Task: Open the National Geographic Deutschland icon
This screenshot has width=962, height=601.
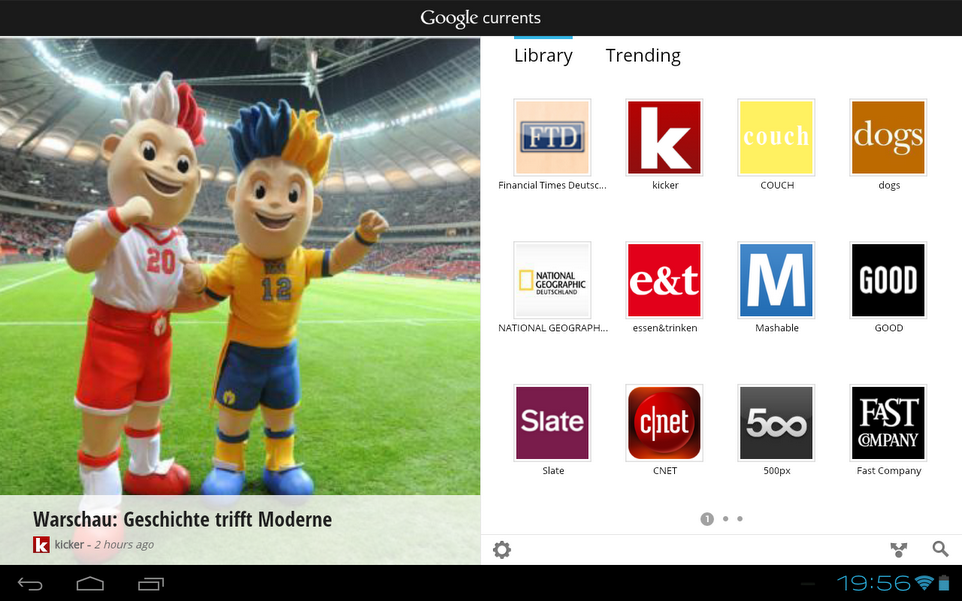Action: pyautogui.click(x=552, y=280)
